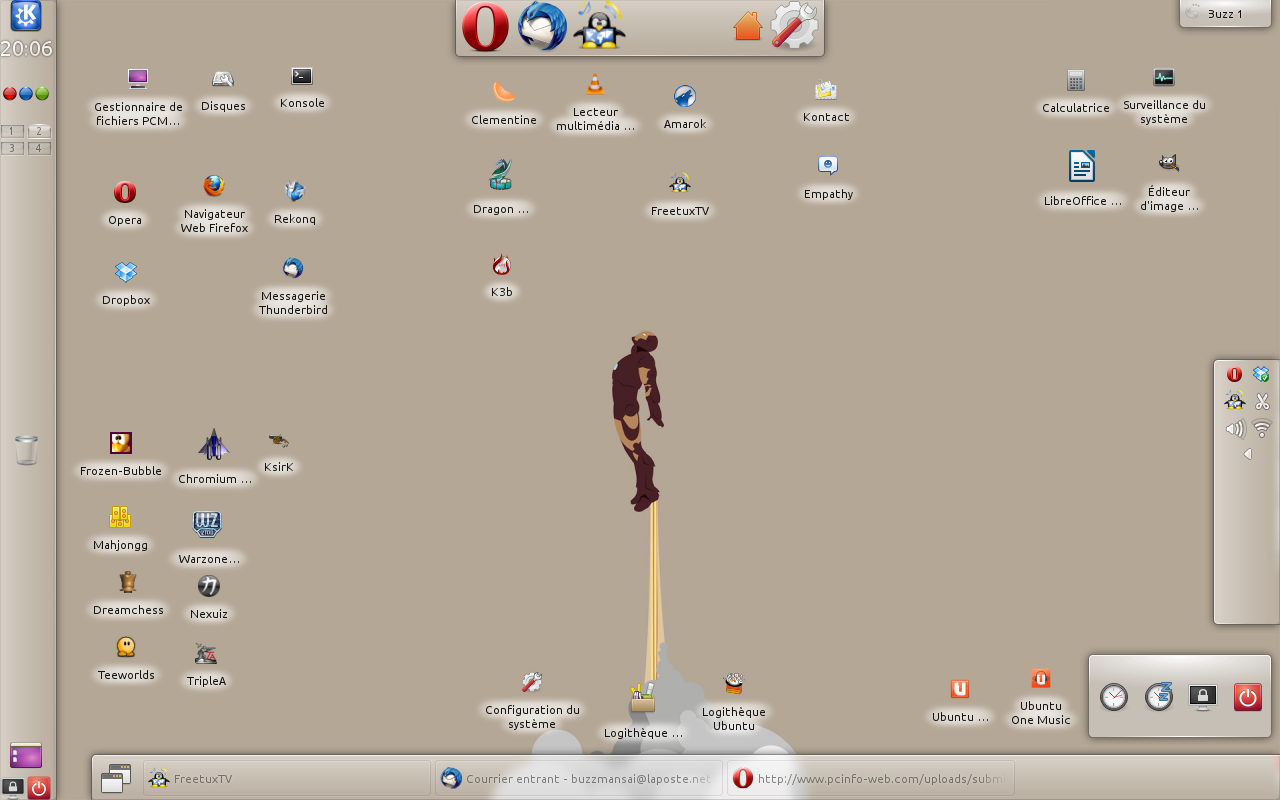
Task: Launch K3b disc burner
Action: [x=501, y=265]
